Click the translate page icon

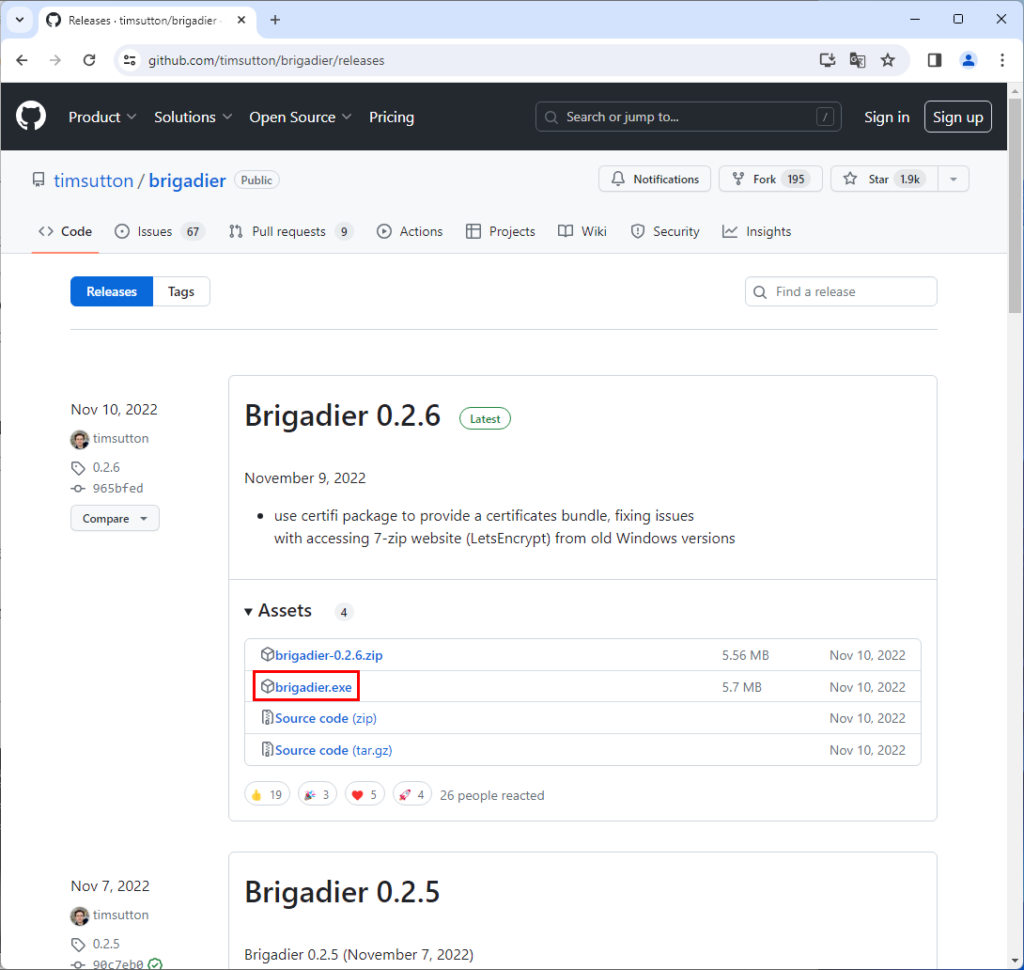857,60
